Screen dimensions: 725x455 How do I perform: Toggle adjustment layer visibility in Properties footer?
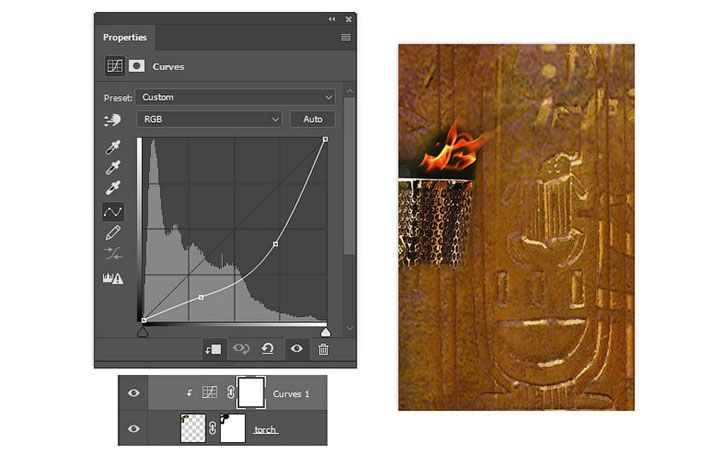(x=296, y=349)
